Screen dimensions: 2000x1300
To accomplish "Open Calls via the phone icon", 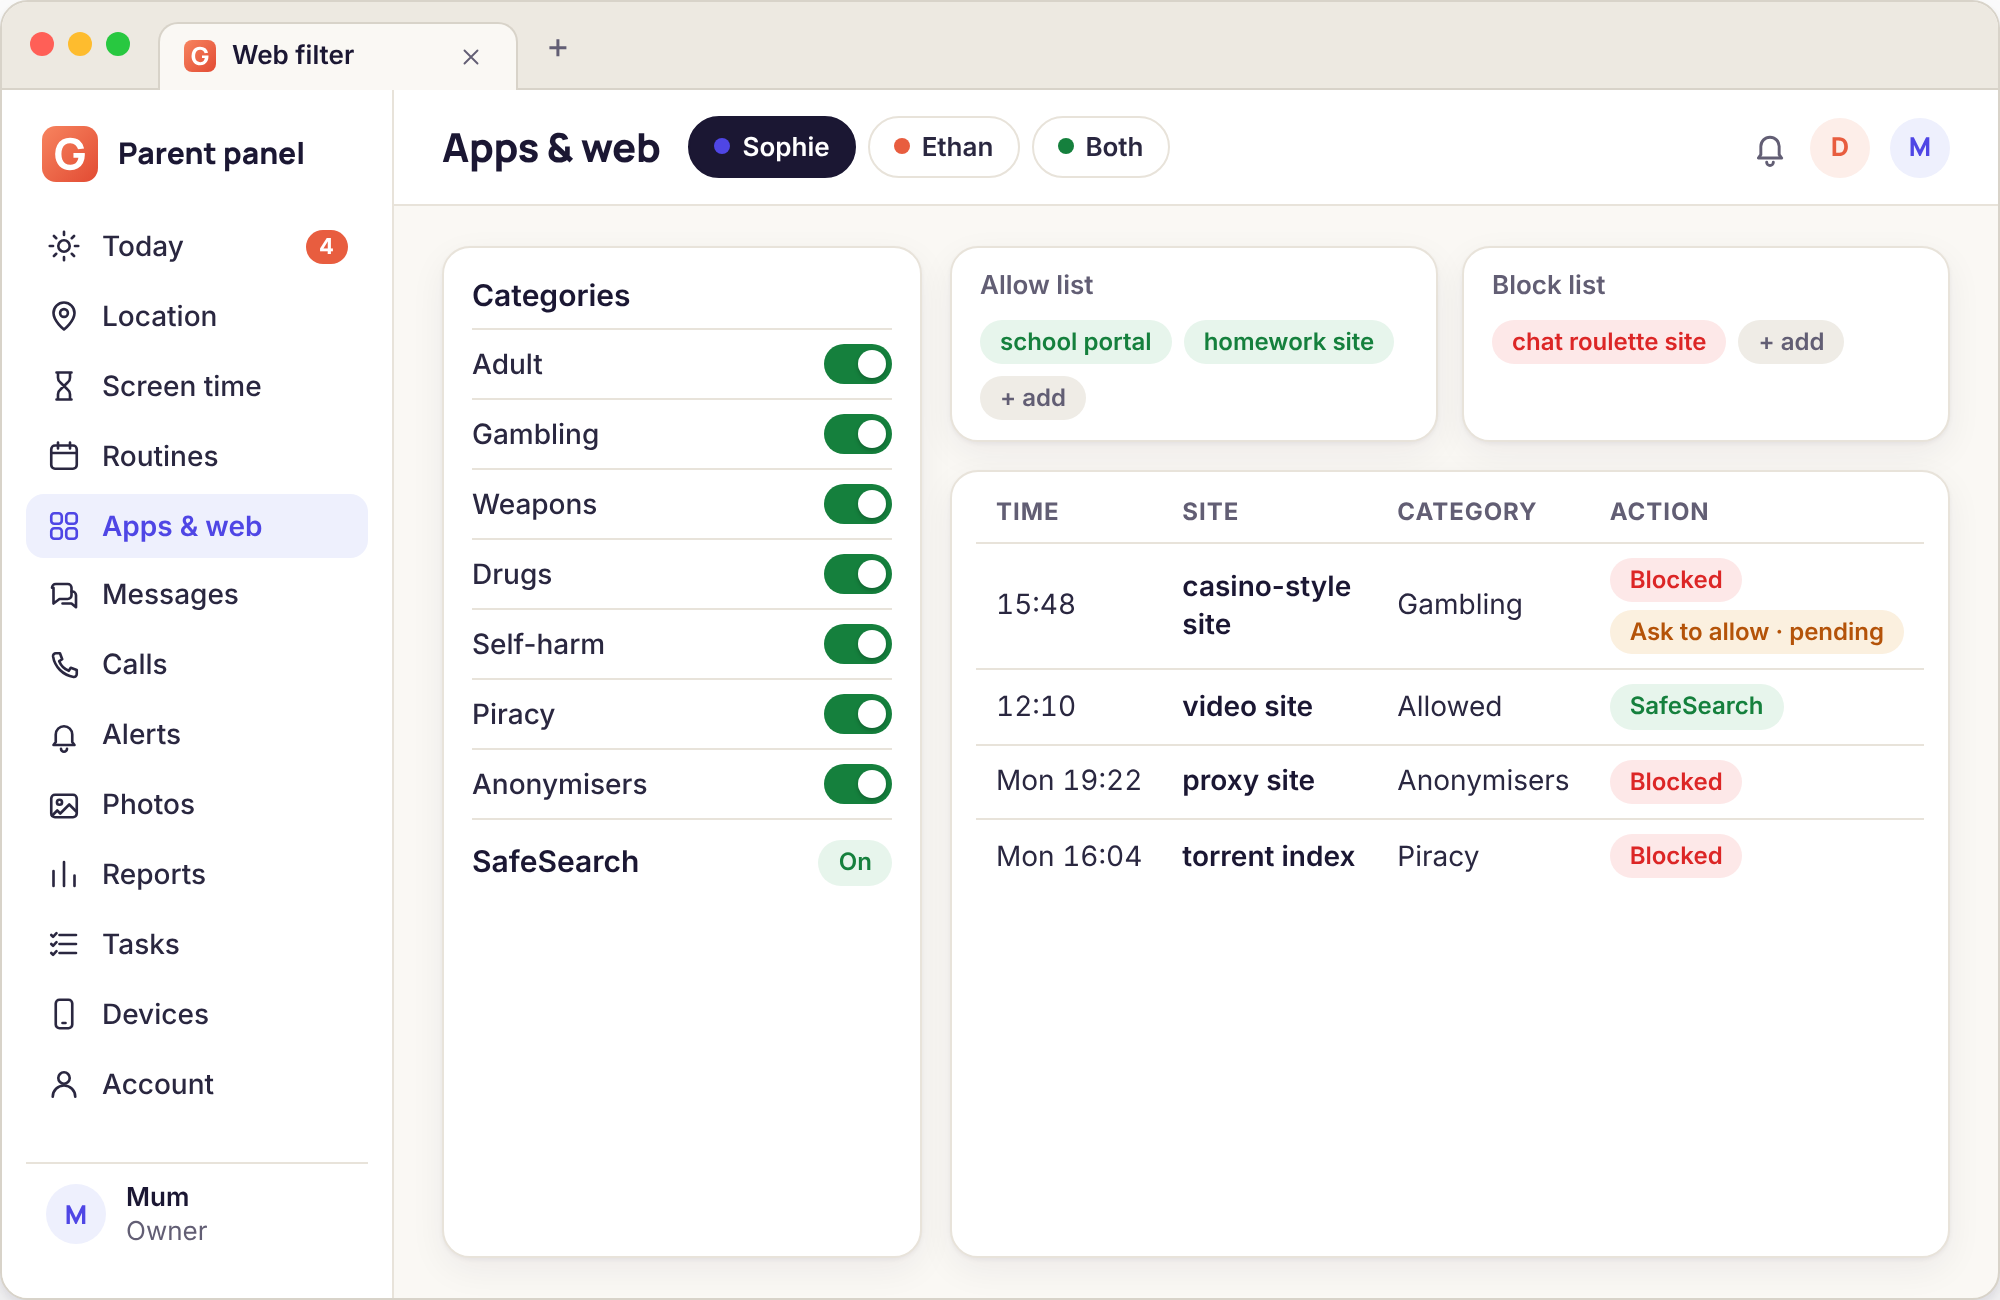I will (64, 664).
